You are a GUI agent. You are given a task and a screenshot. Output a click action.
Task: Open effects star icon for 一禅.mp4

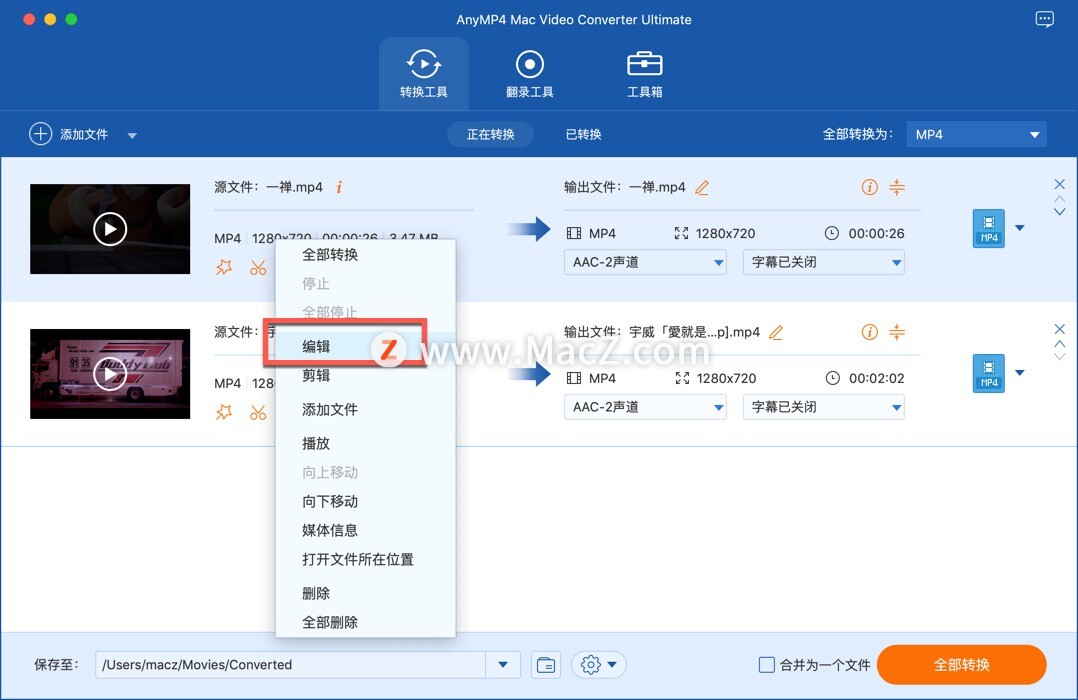(224, 267)
